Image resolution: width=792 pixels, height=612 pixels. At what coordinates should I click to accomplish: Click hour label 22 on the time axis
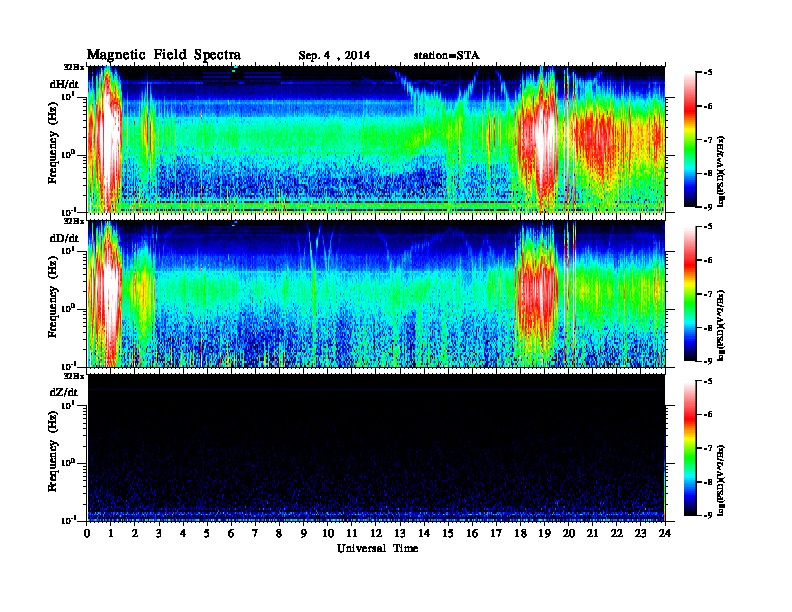[616, 533]
